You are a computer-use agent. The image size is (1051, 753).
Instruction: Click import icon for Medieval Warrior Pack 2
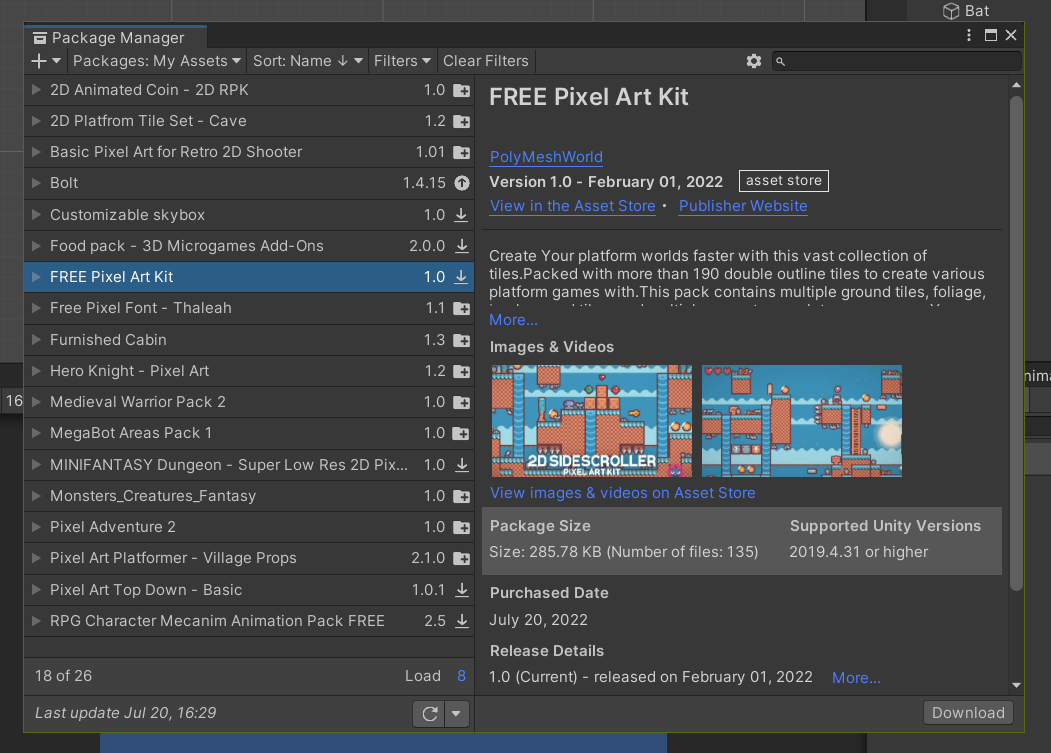point(461,402)
